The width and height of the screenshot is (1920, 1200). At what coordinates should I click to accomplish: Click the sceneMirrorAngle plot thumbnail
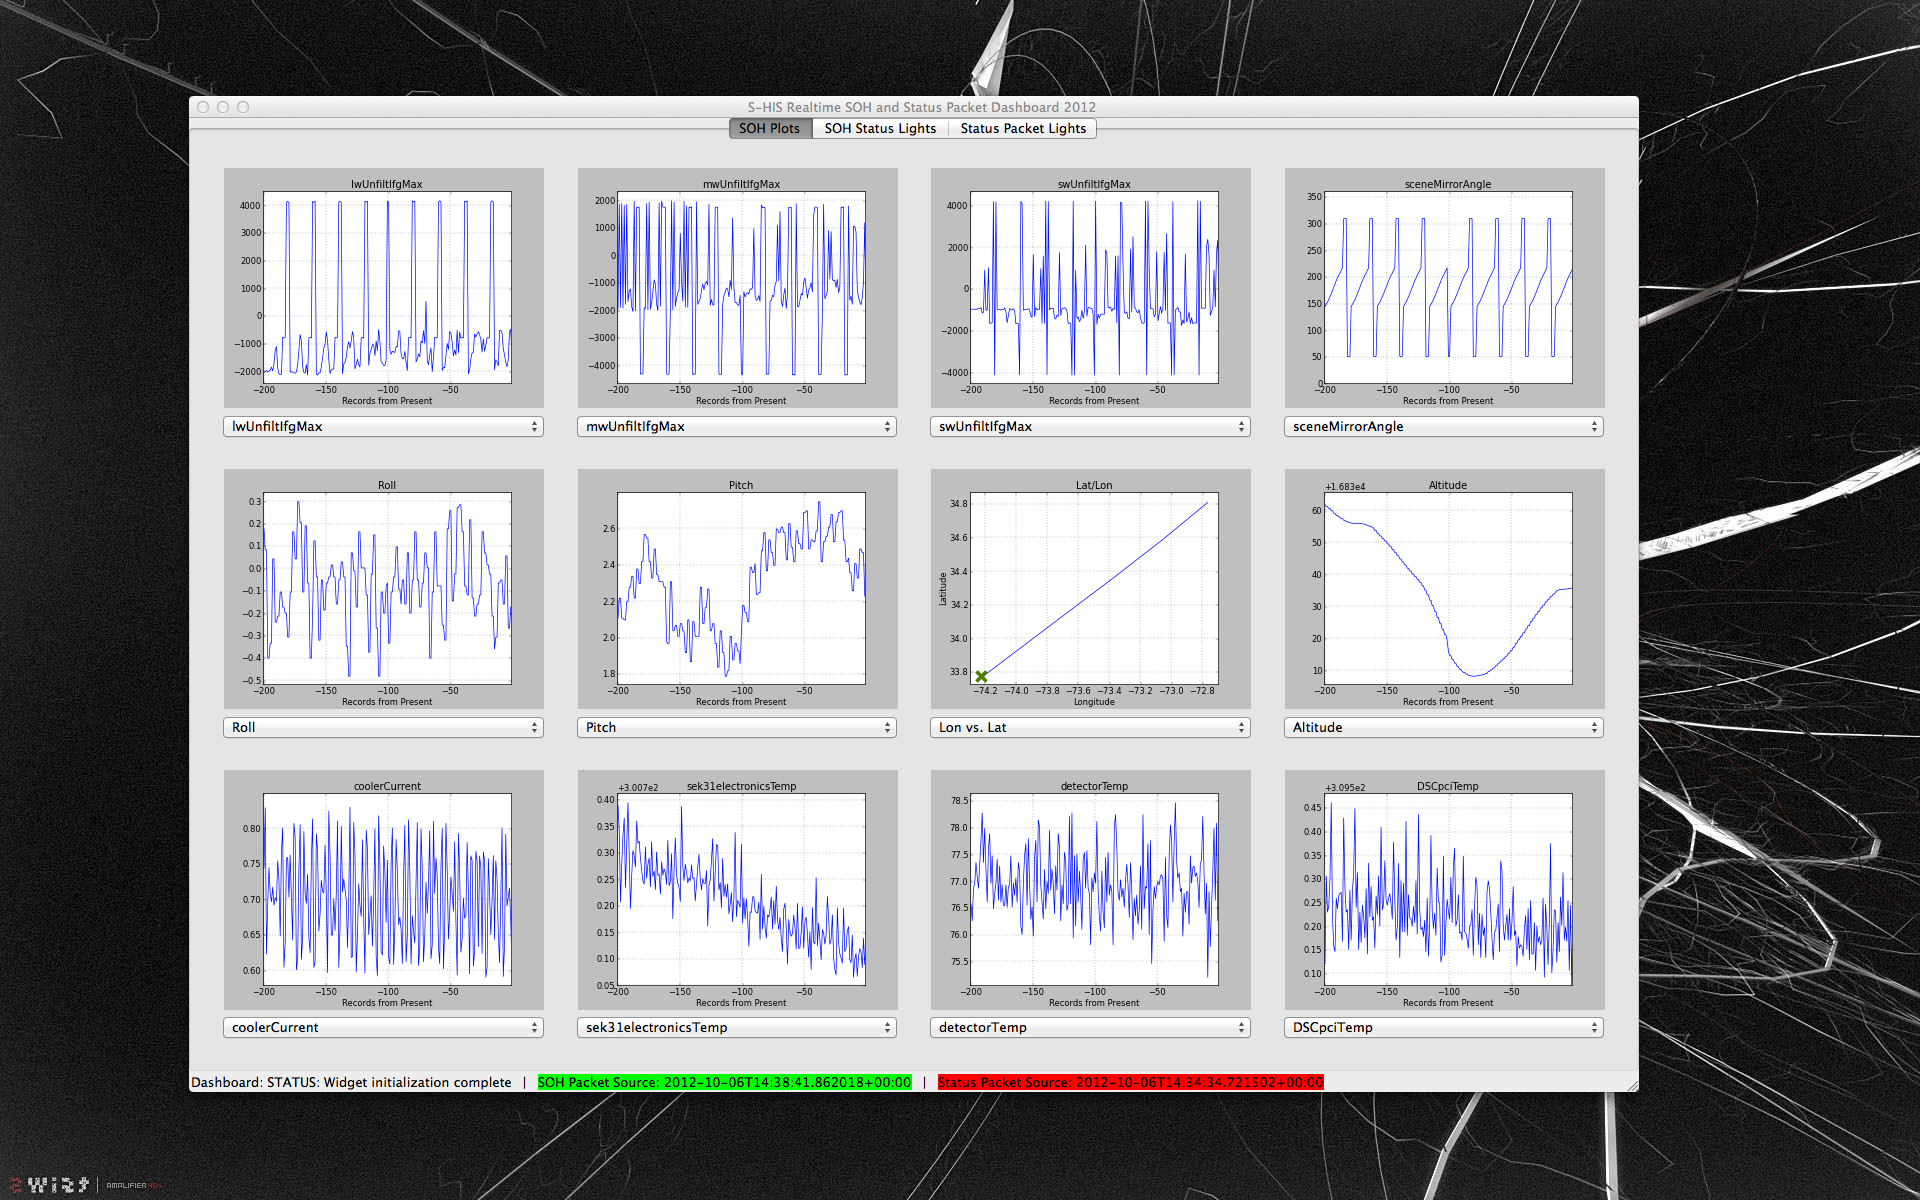[1446, 288]
